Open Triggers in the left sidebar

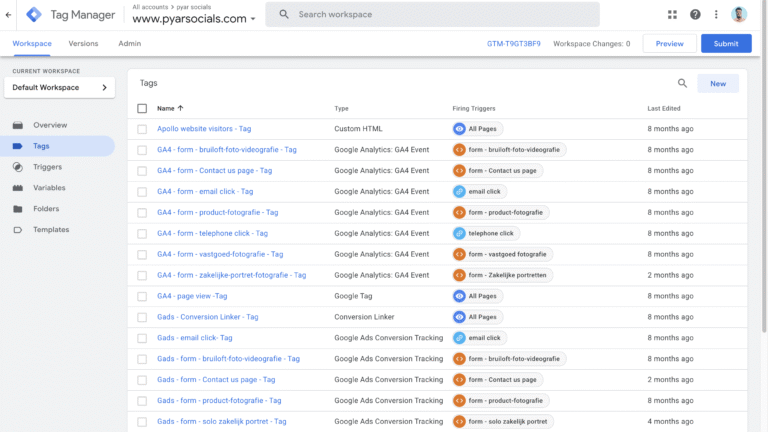(x=47, y=167)
